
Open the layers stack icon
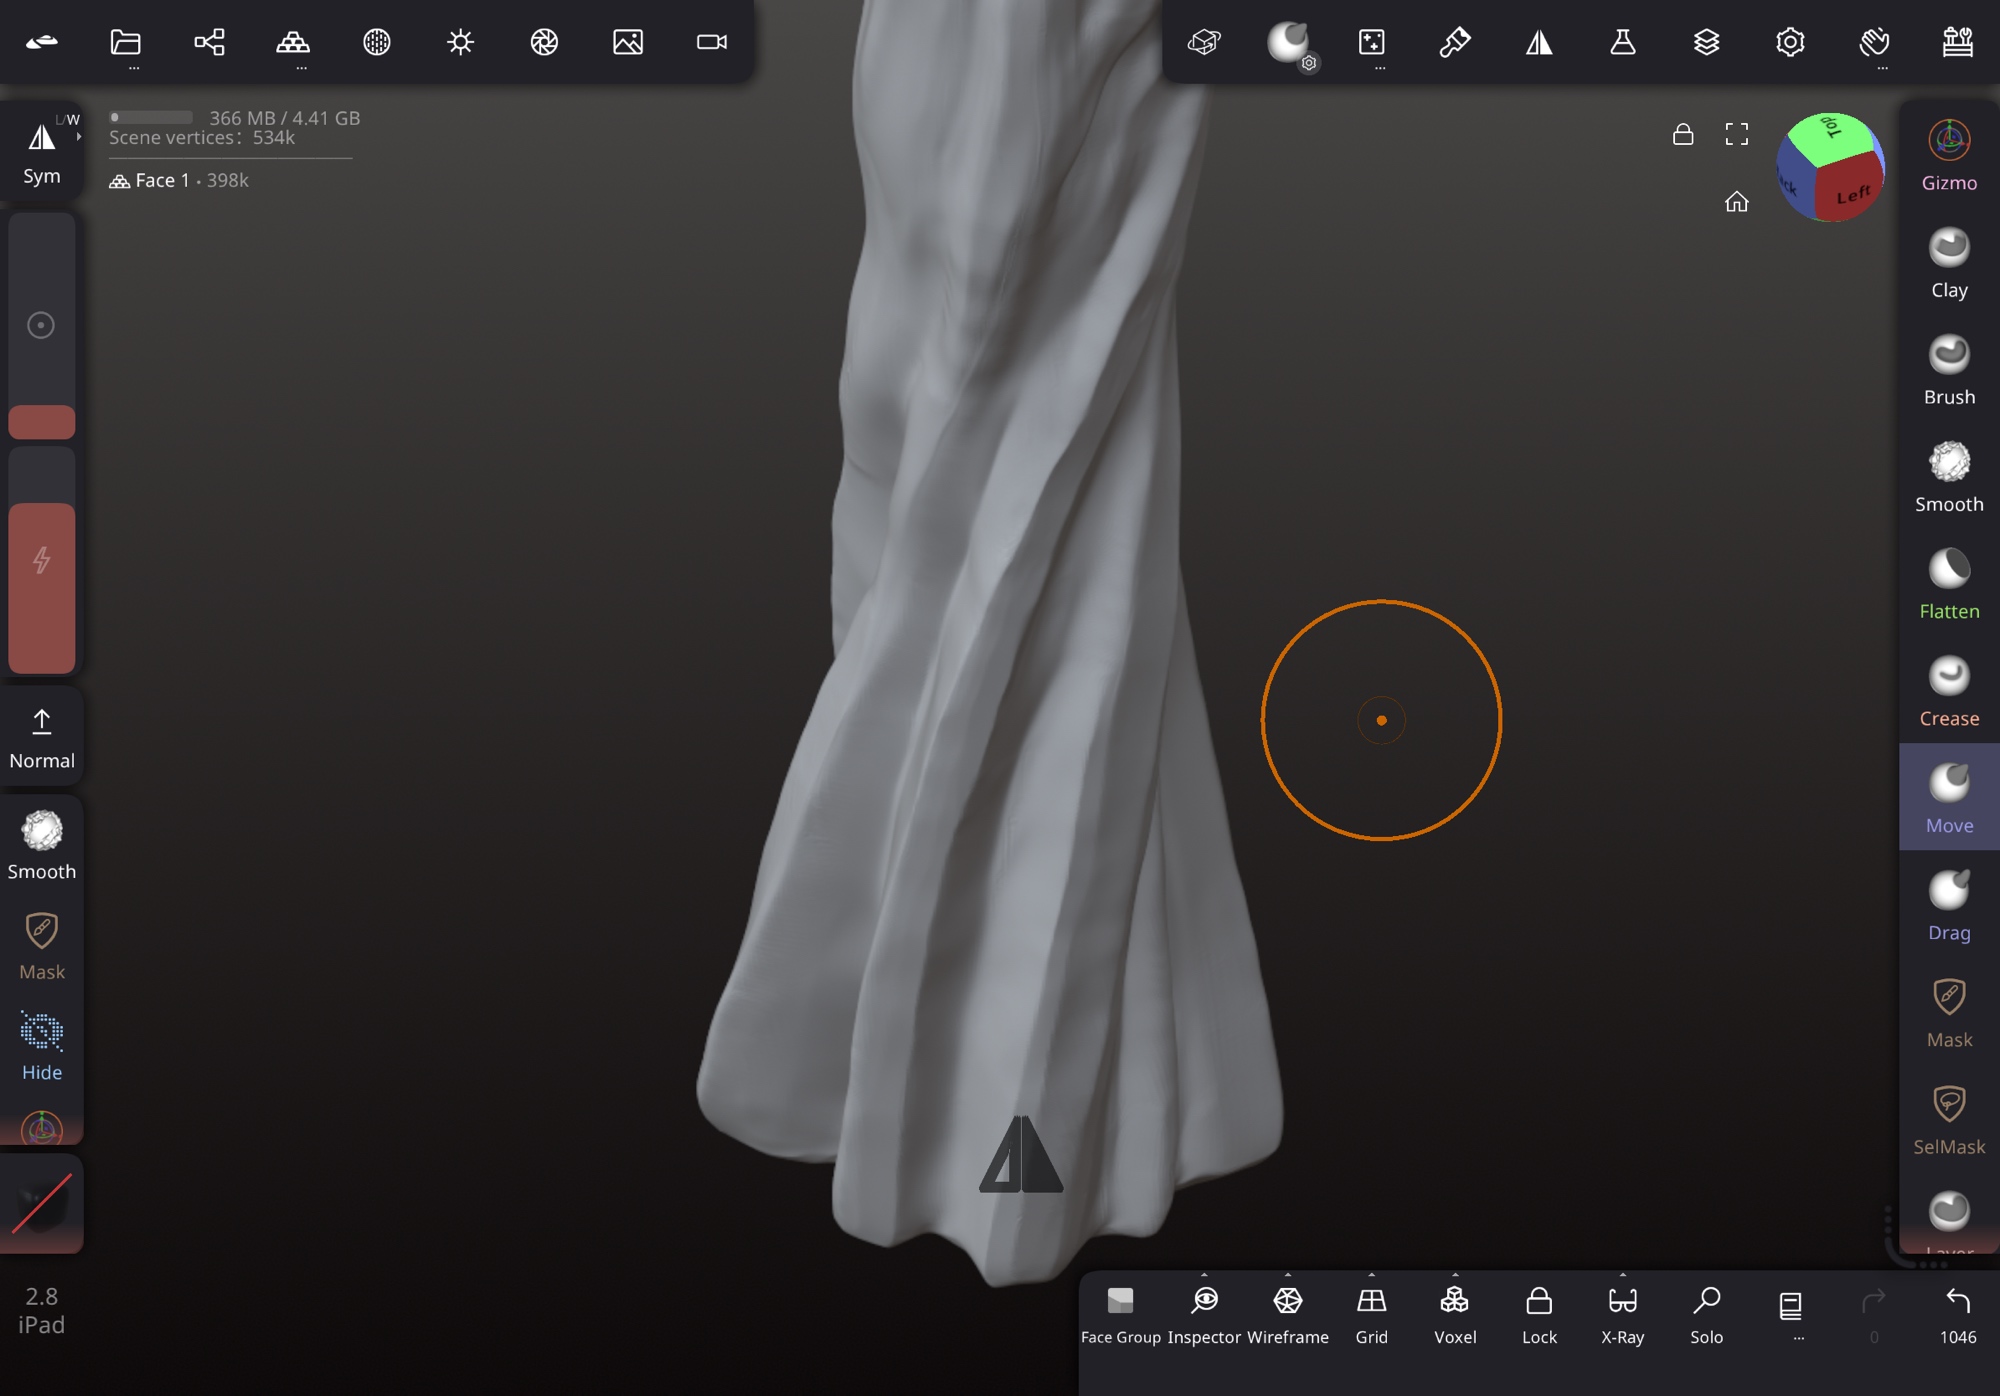point(1706,42)
